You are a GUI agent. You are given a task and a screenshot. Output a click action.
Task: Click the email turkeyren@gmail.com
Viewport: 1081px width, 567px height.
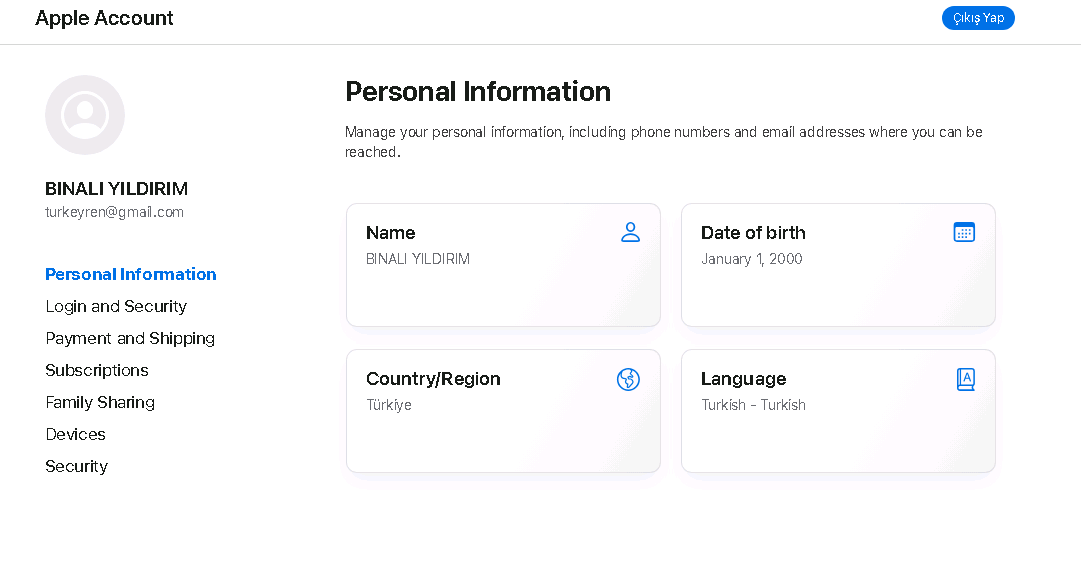coord(114,212)
